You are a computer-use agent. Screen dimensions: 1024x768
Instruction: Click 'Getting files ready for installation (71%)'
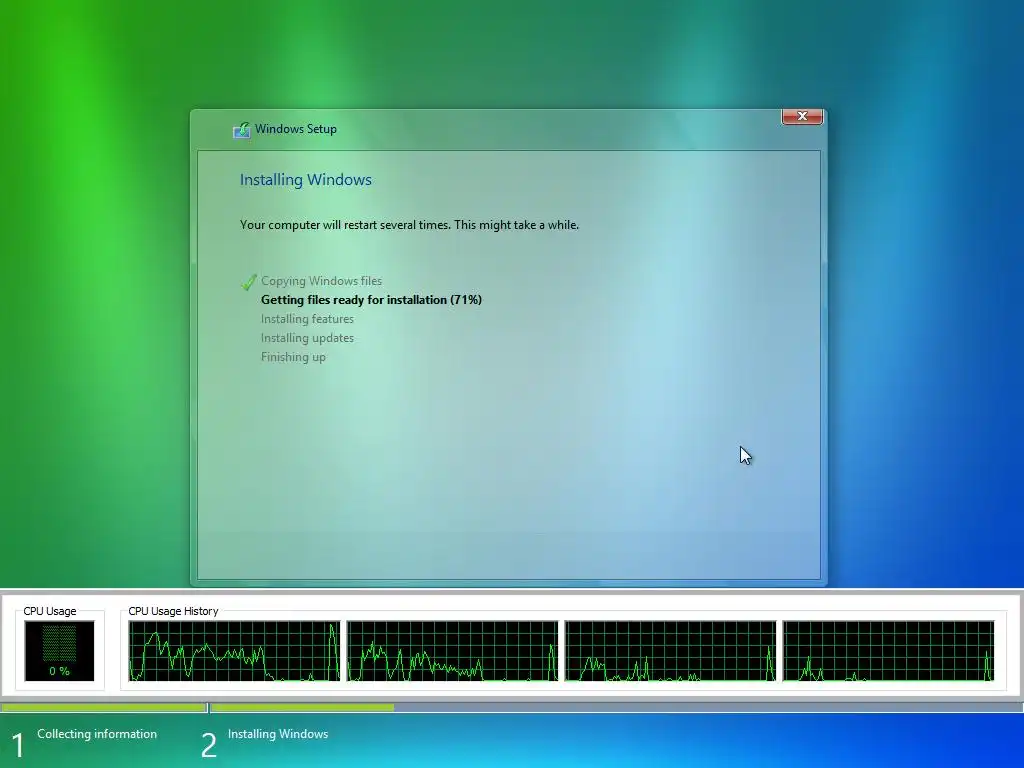(x=371, y=300)
